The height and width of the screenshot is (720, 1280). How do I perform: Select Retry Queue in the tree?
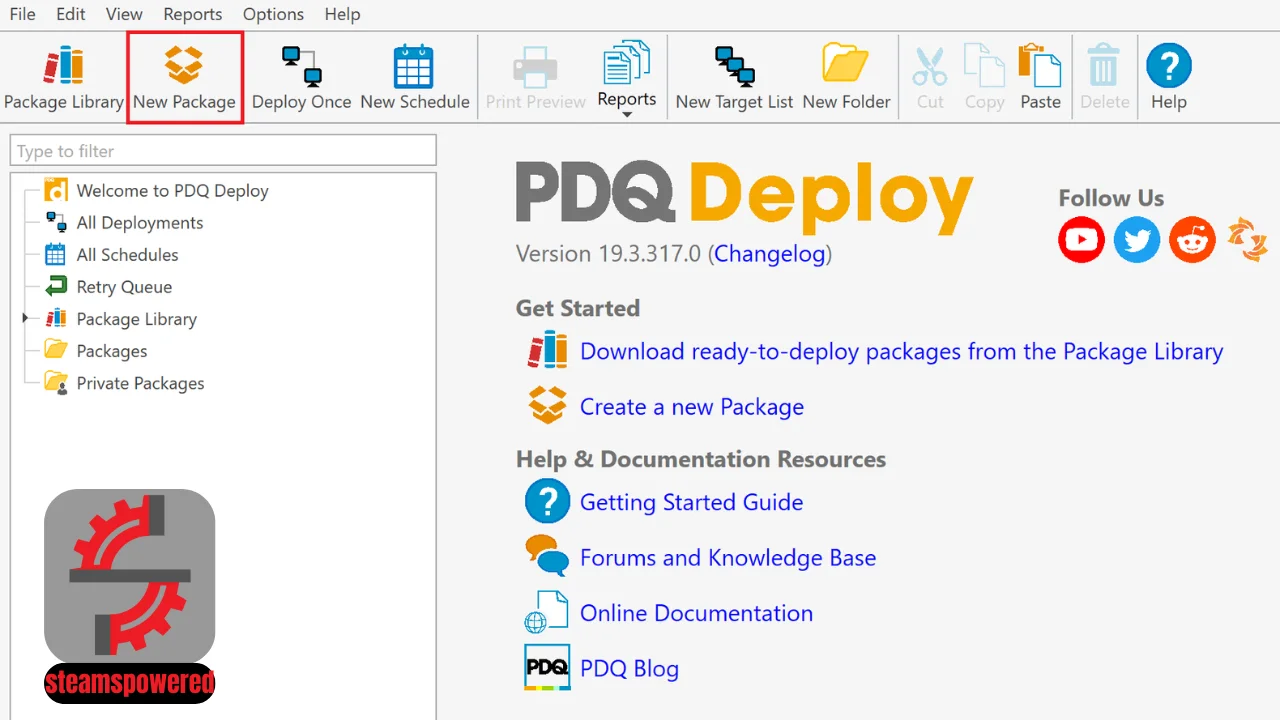(124, 287)
